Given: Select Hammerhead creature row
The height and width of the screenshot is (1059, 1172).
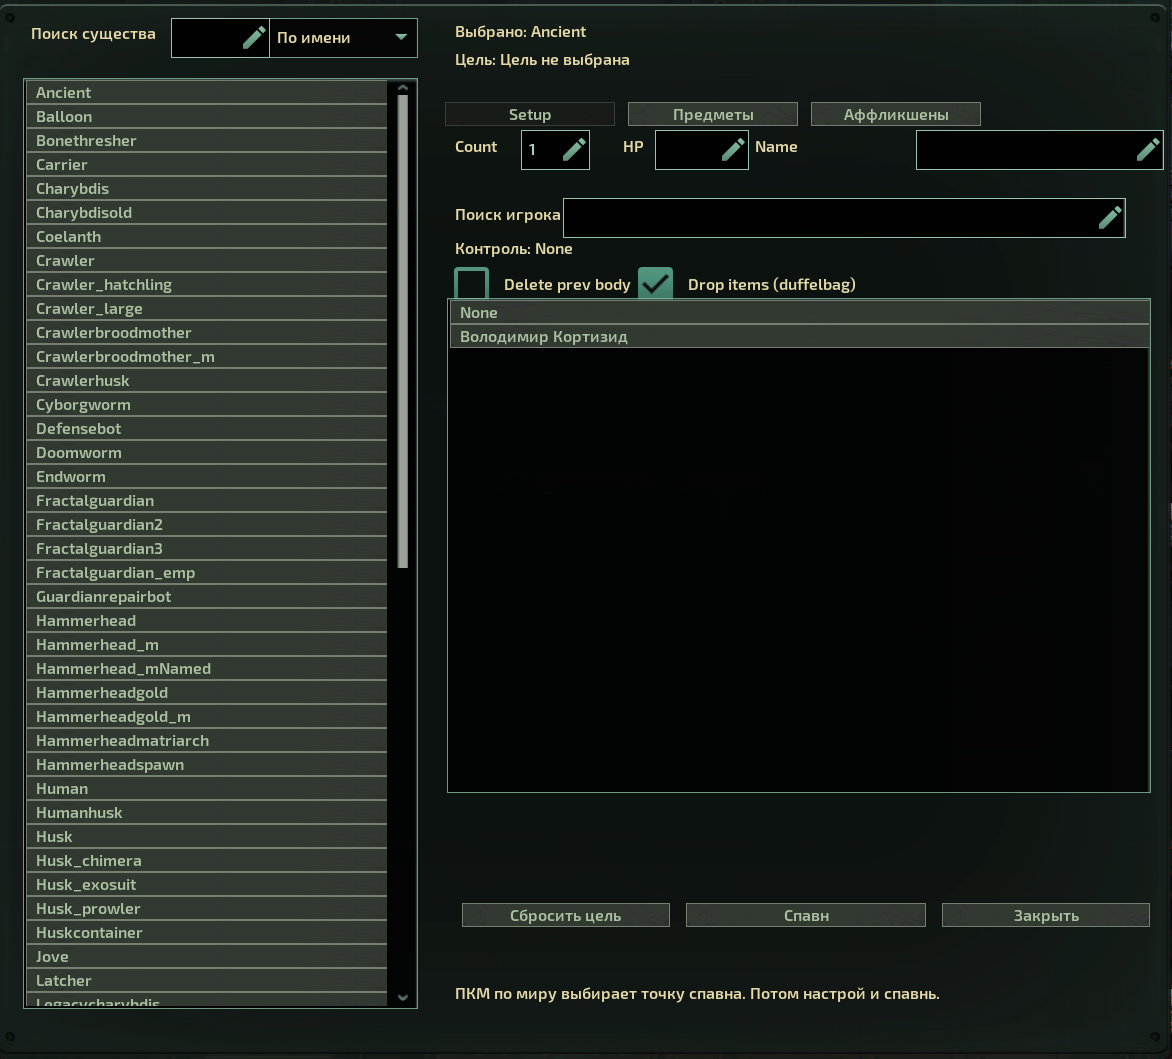Looking at the screenshot, I should pos(207,620).
